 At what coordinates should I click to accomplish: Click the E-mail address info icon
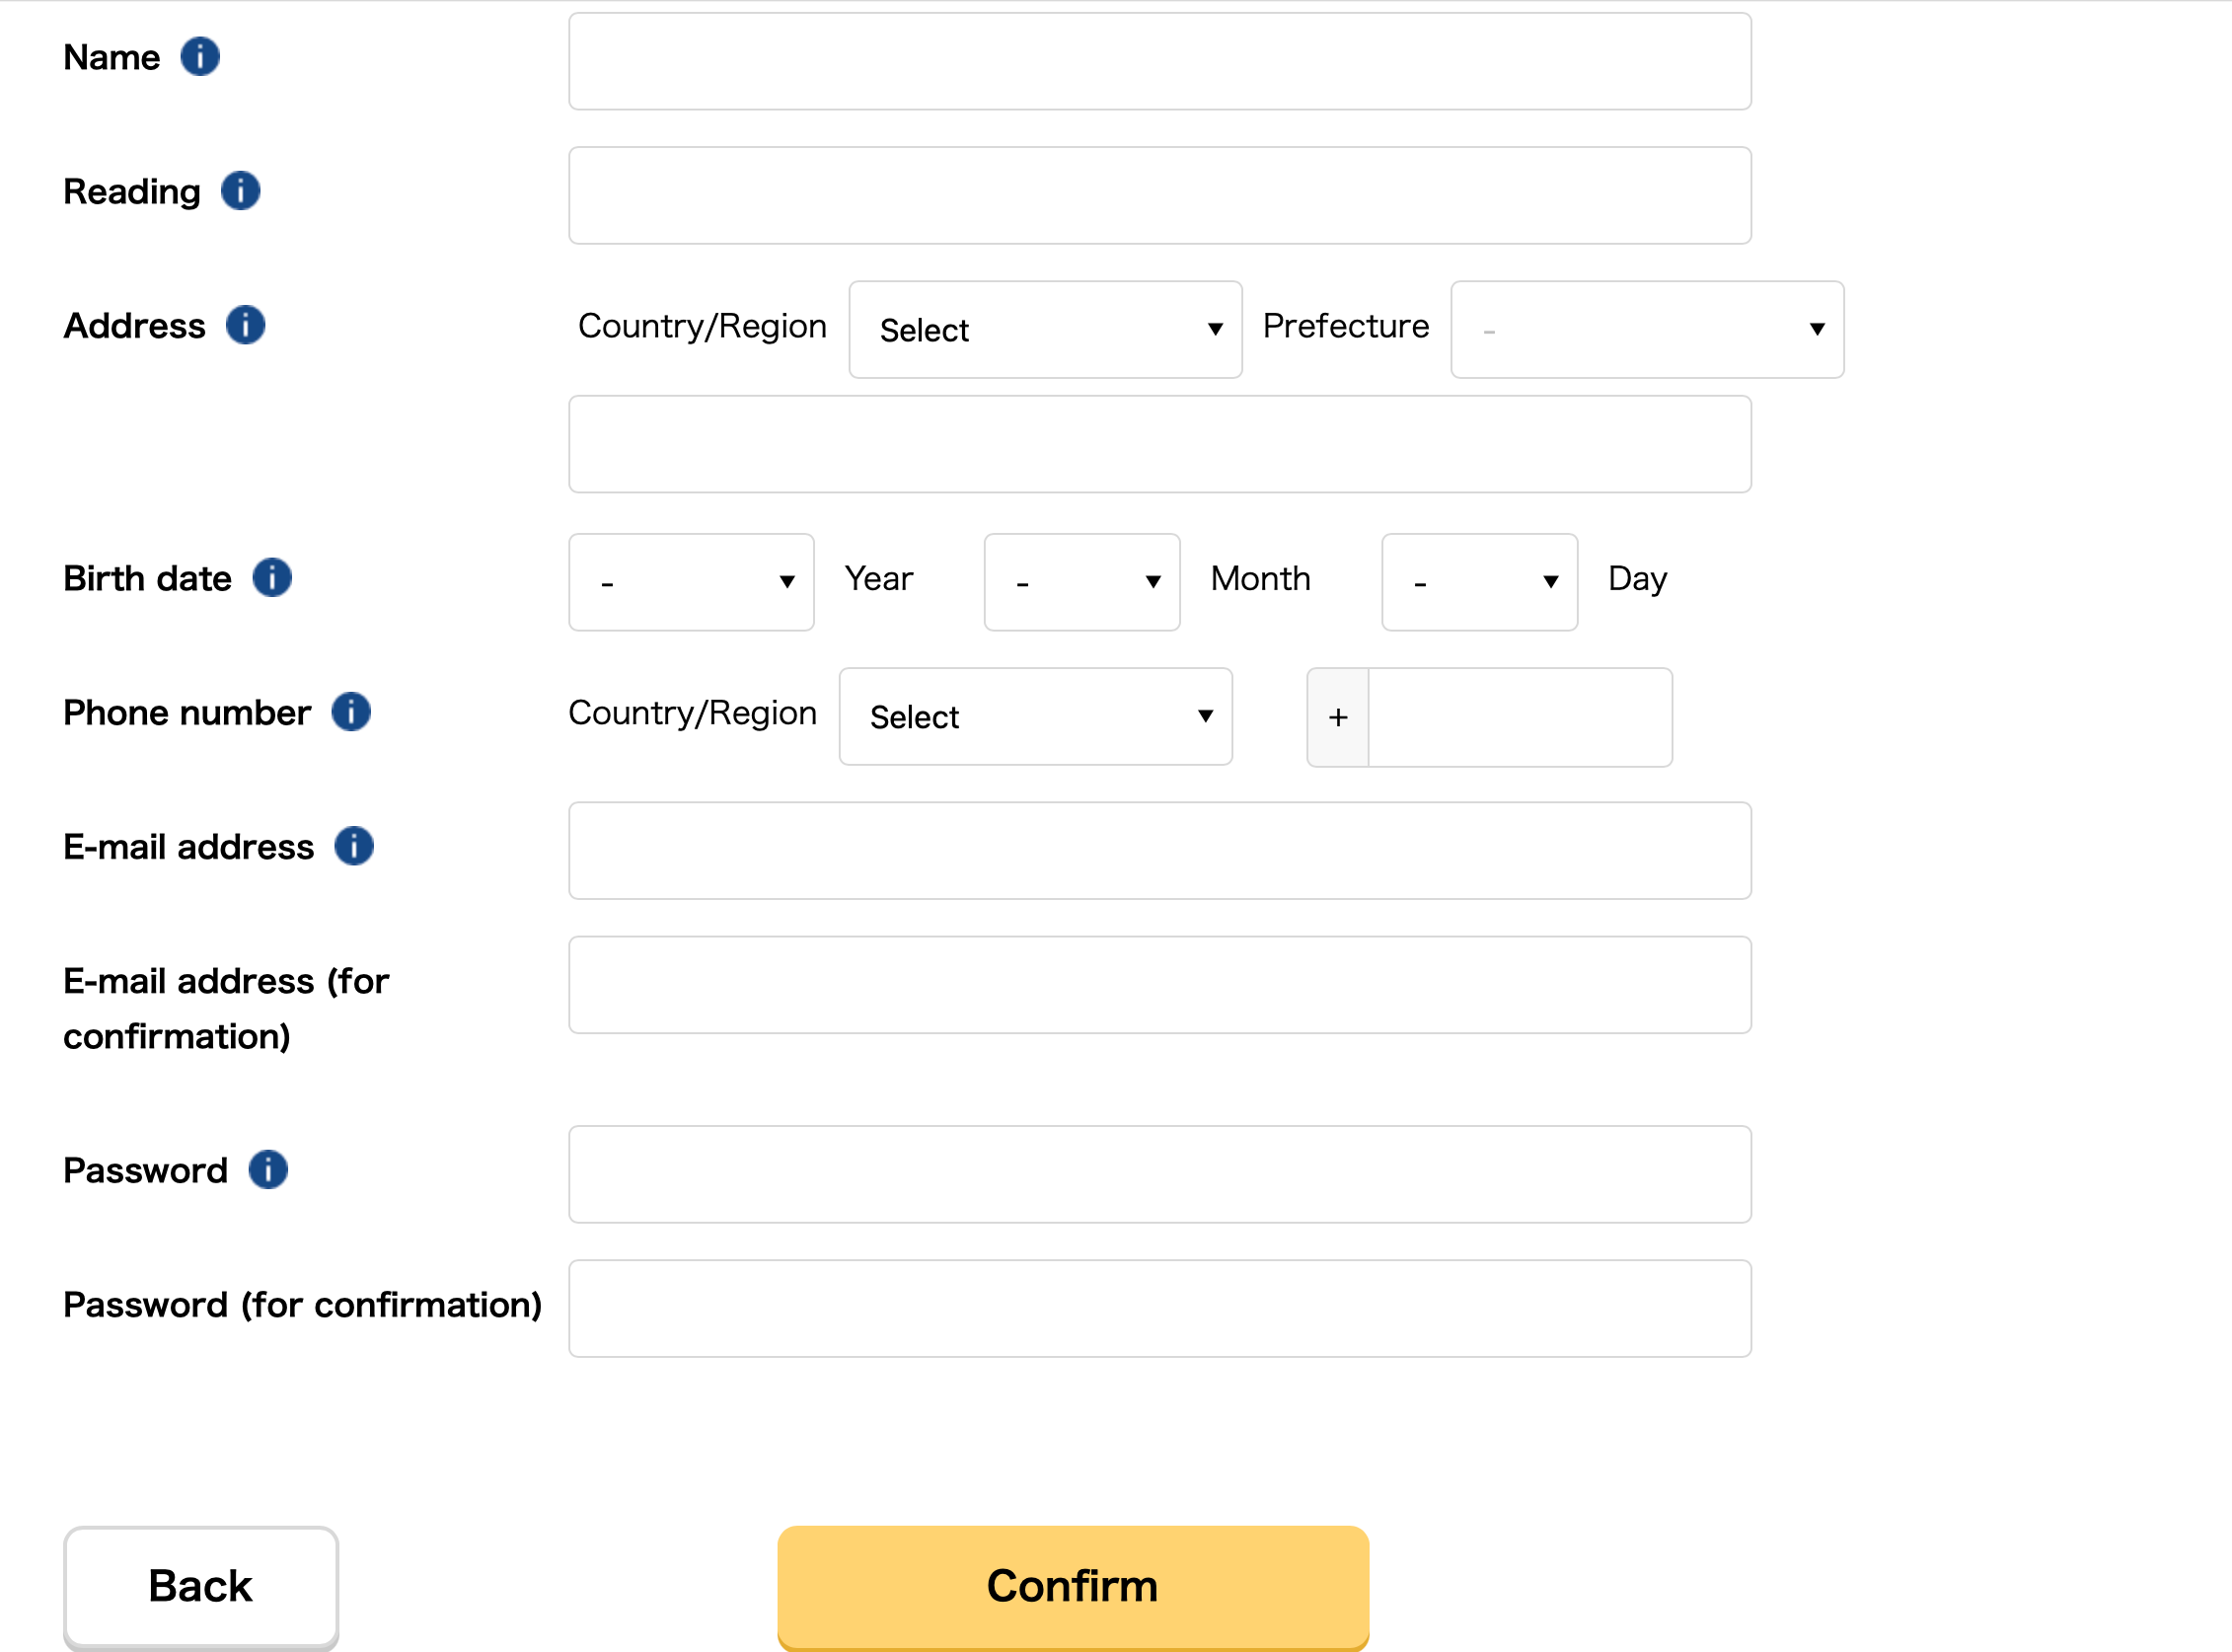[354, 846]
